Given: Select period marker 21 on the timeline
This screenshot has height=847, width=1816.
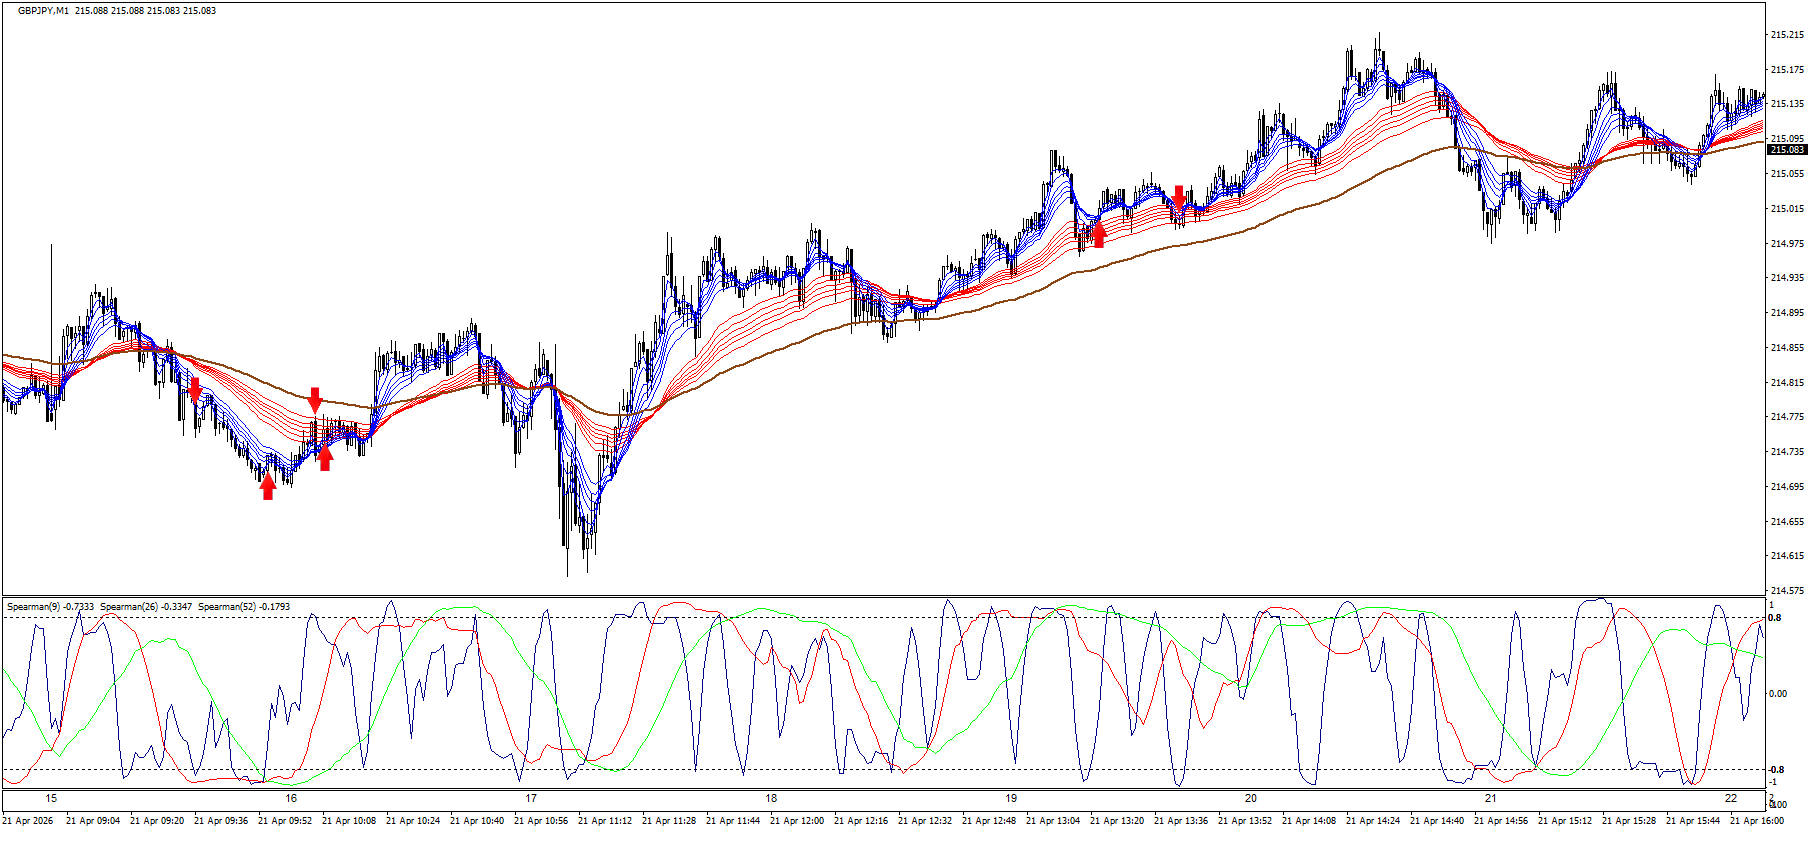Looking at the screenshot, I should (1491, 798).
